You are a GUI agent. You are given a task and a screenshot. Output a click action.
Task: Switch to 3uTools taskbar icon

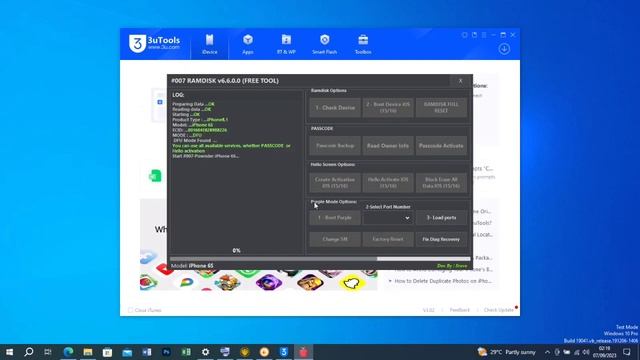click(284, 352)
